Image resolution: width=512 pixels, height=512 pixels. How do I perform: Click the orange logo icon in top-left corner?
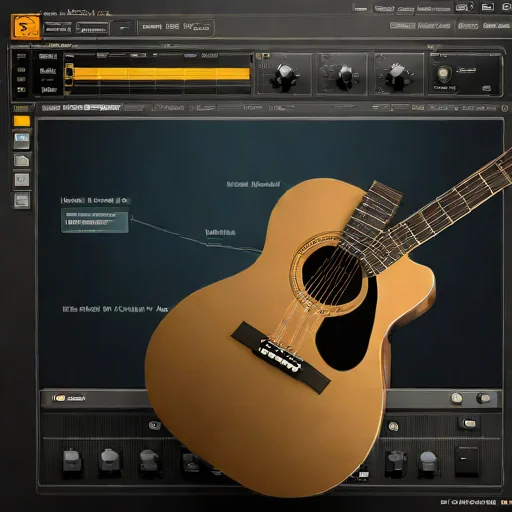(26, 27)
